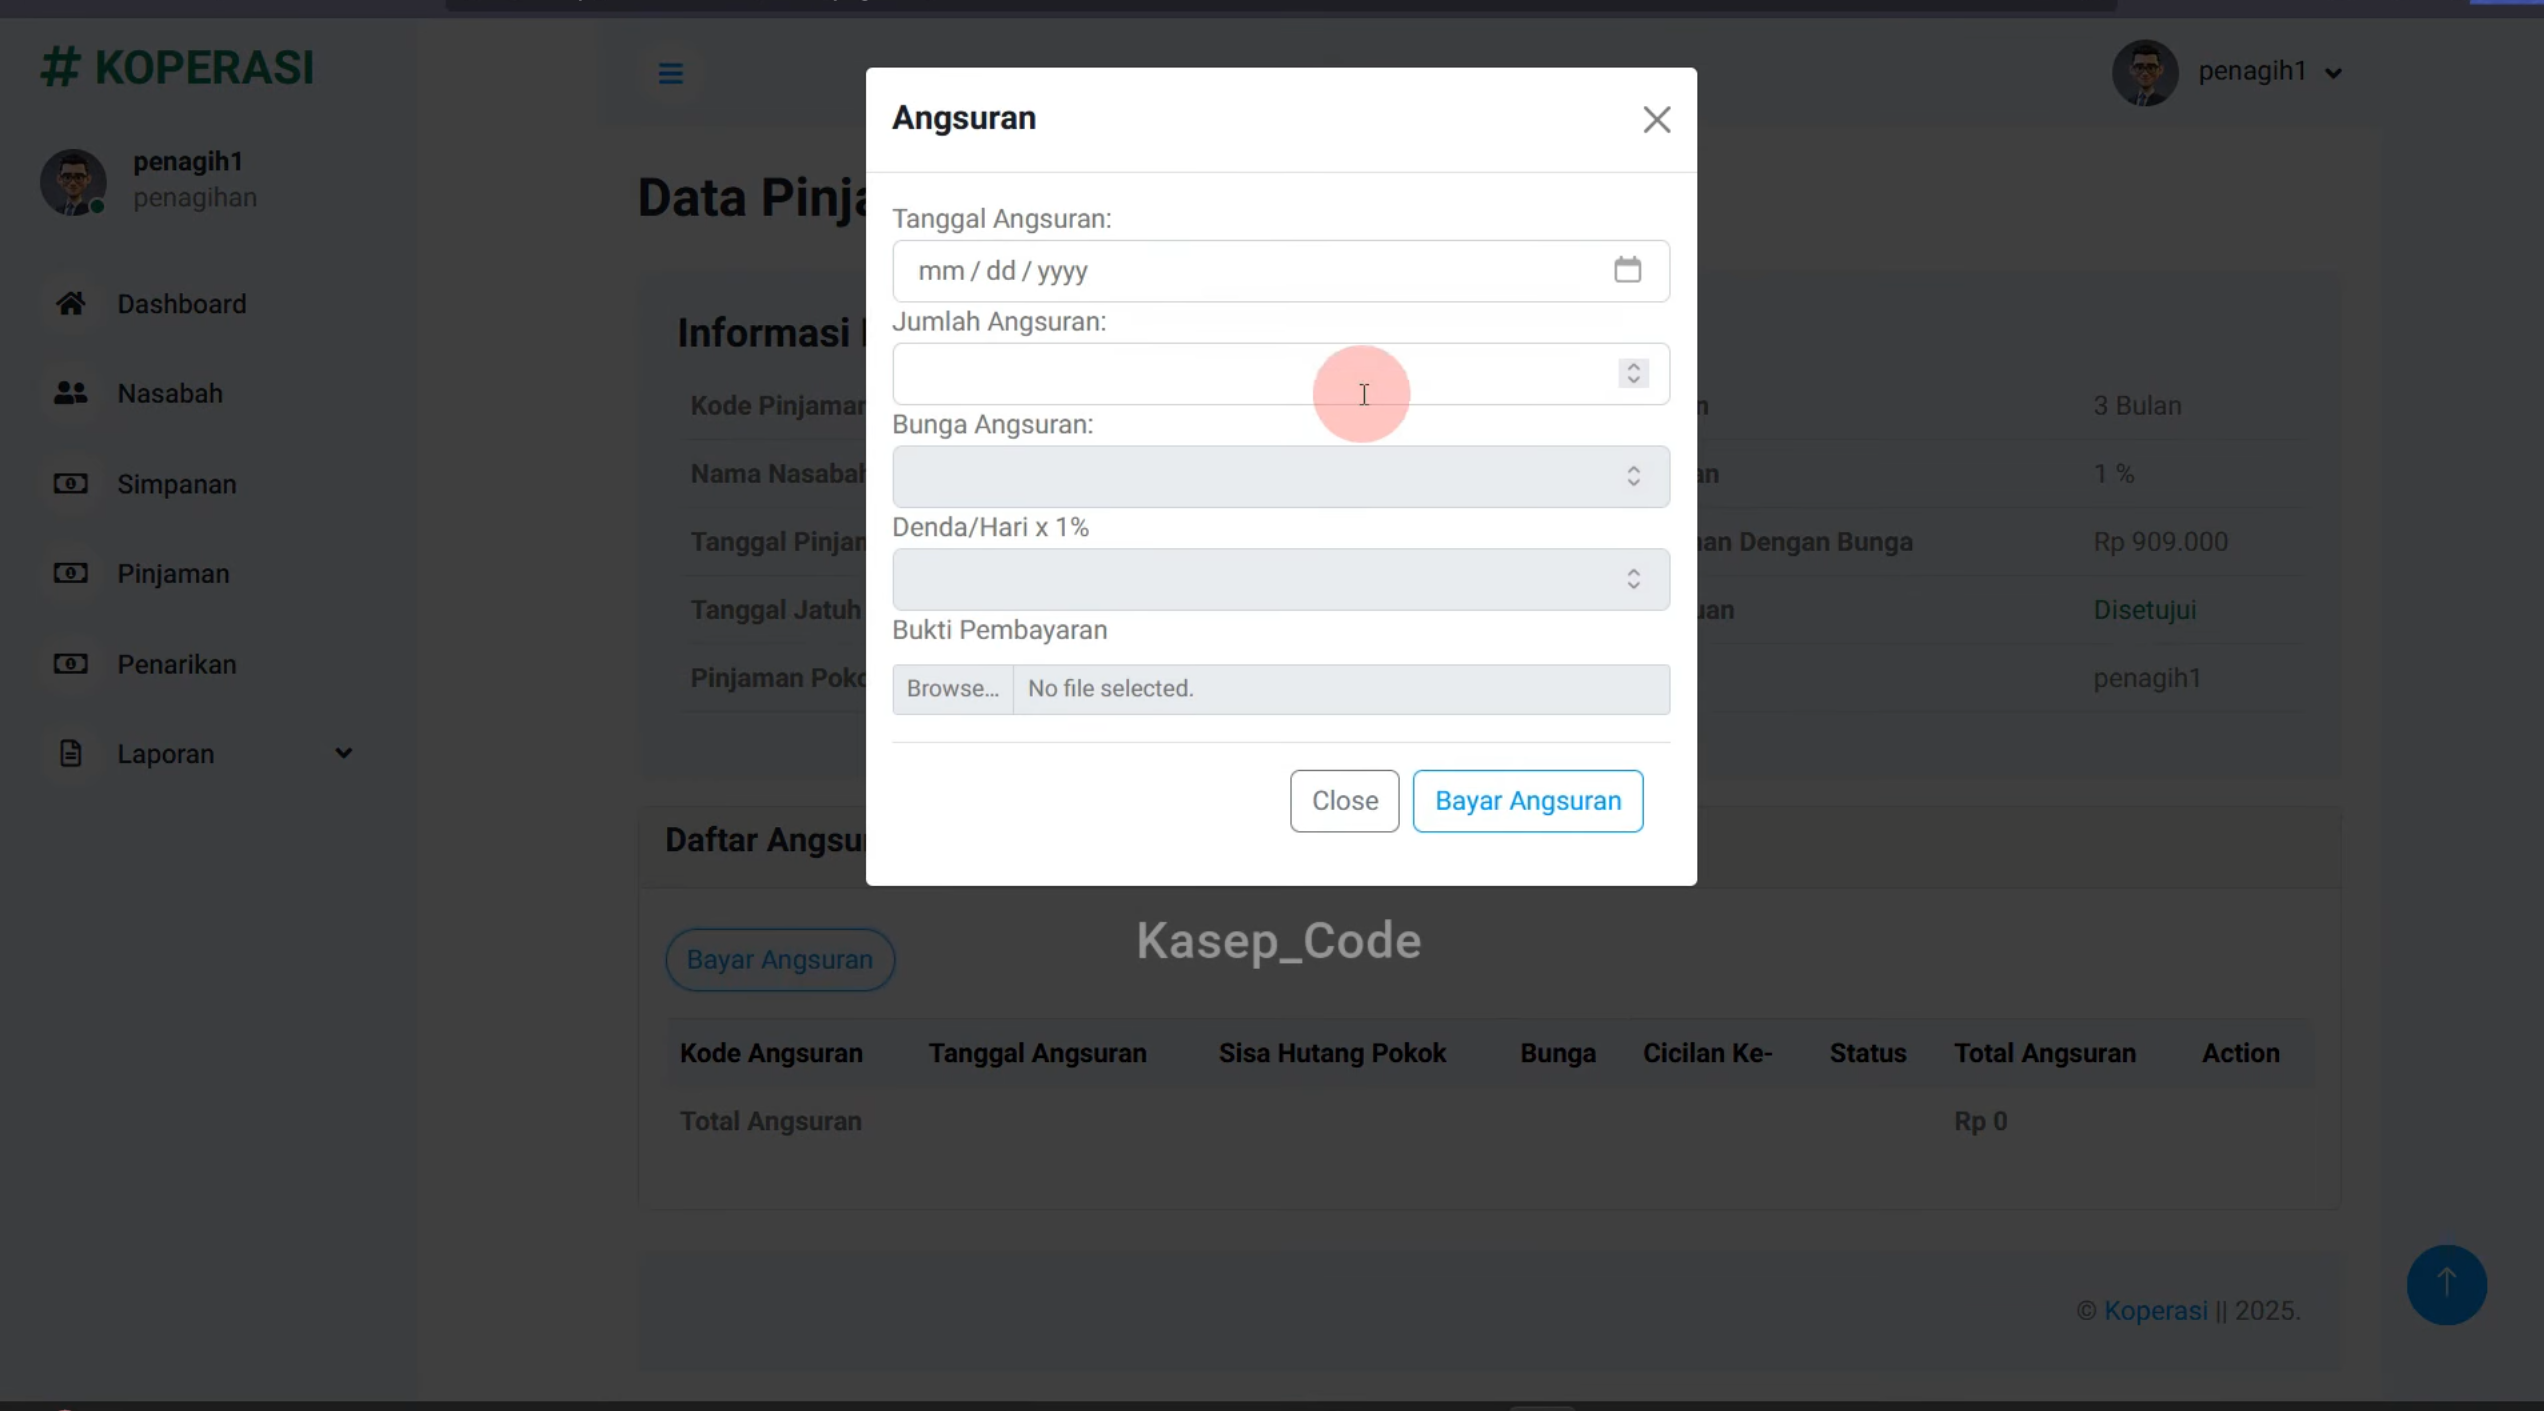This screenshot has width=2544, height=1411.
Task: Open Simpanan in the sidebar
Action: click(x=177, y=484)
